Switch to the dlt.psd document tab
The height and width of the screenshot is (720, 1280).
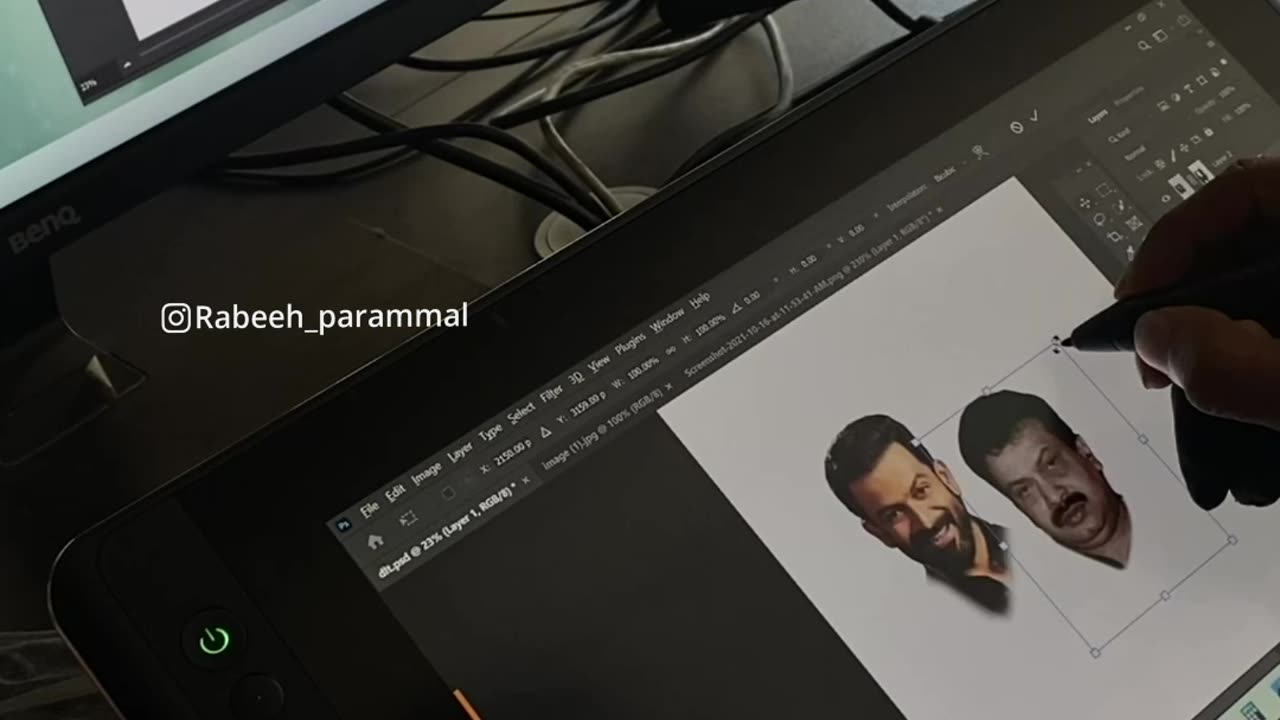pos(449,531)
